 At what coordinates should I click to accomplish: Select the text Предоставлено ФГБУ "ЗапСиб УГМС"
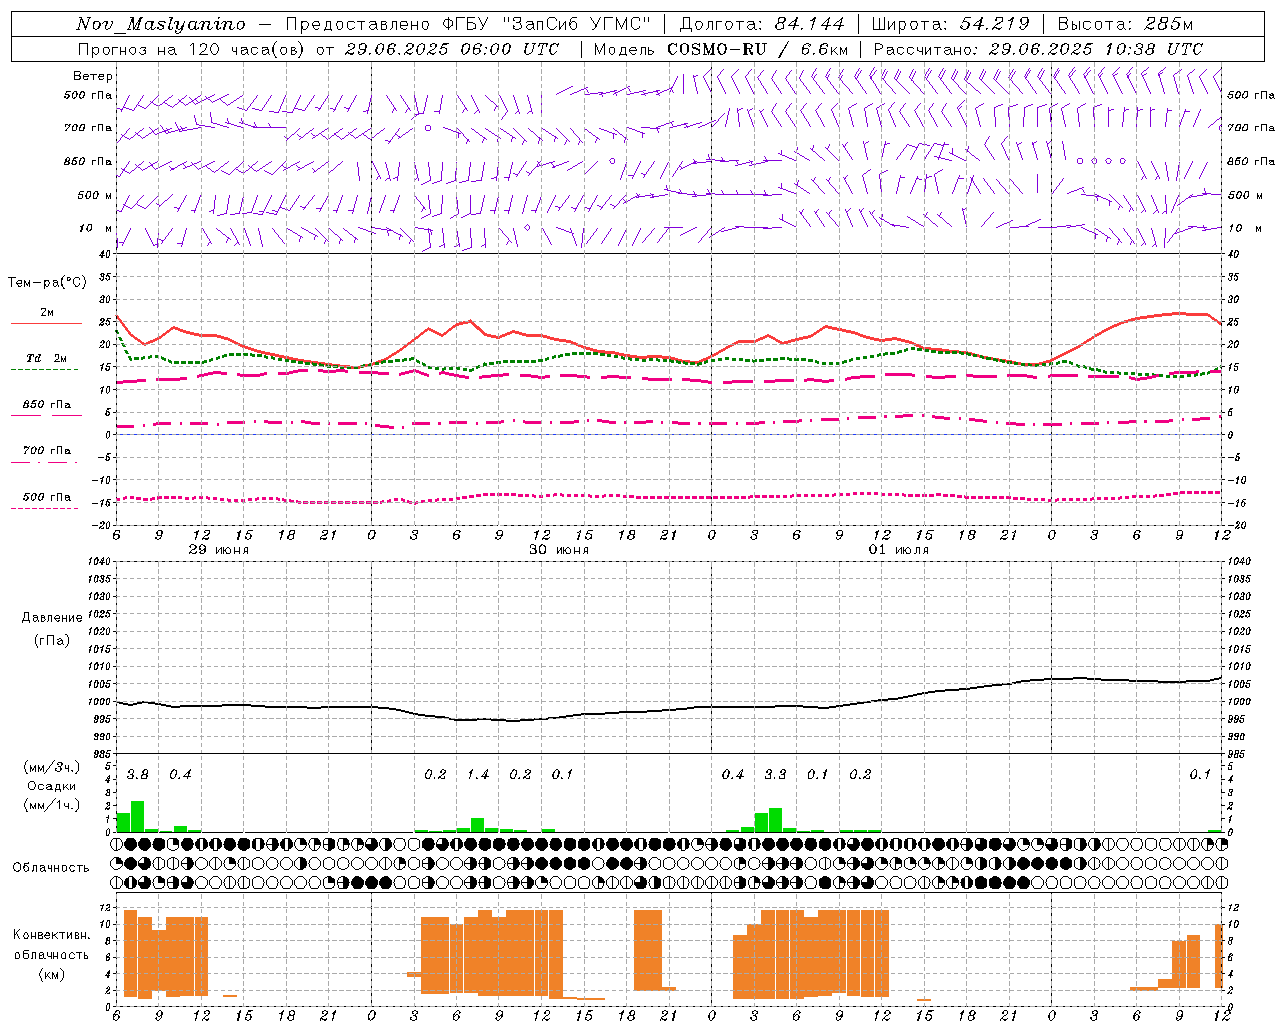[468, 24]
